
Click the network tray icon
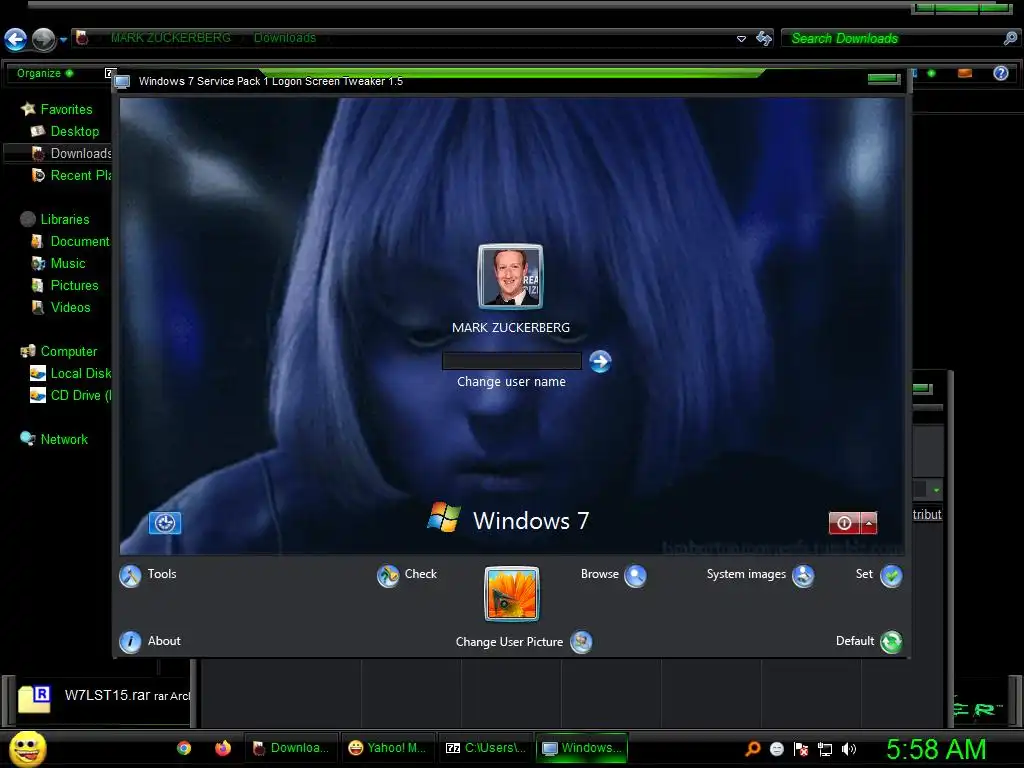825,749
